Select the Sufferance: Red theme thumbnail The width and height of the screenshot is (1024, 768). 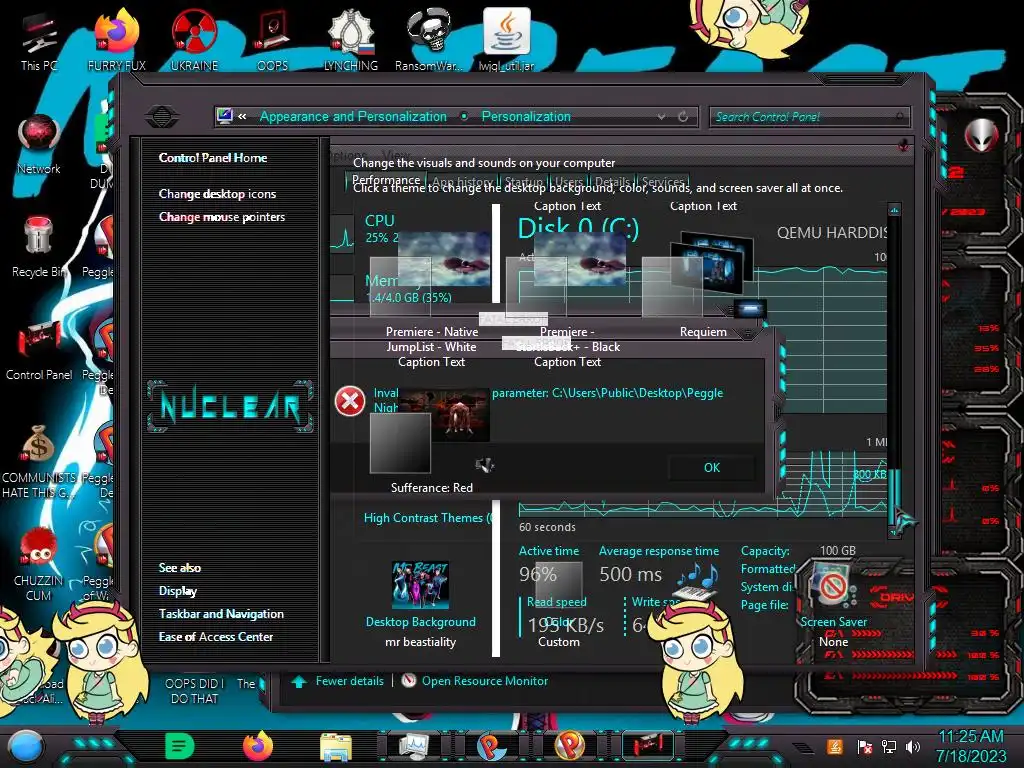(432, 441)
